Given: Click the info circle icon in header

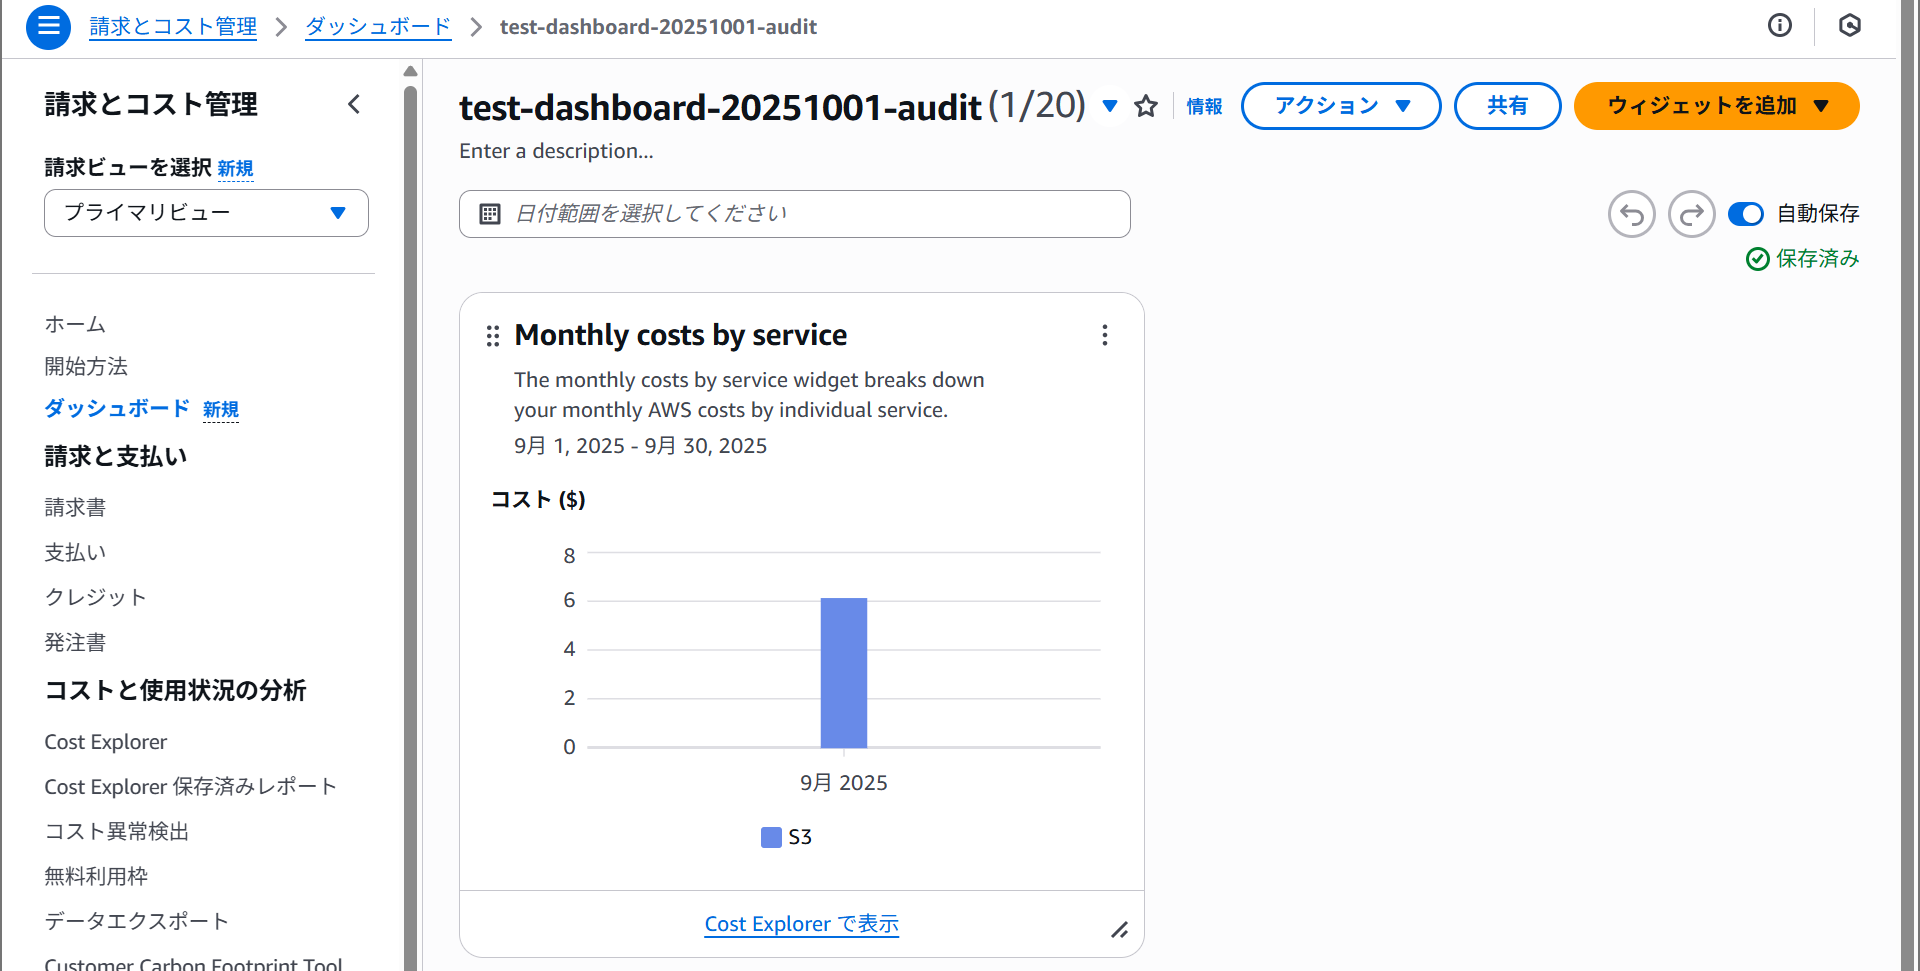Looking at the screenshot, I should pyautogui.click(x=1779, y=26).
